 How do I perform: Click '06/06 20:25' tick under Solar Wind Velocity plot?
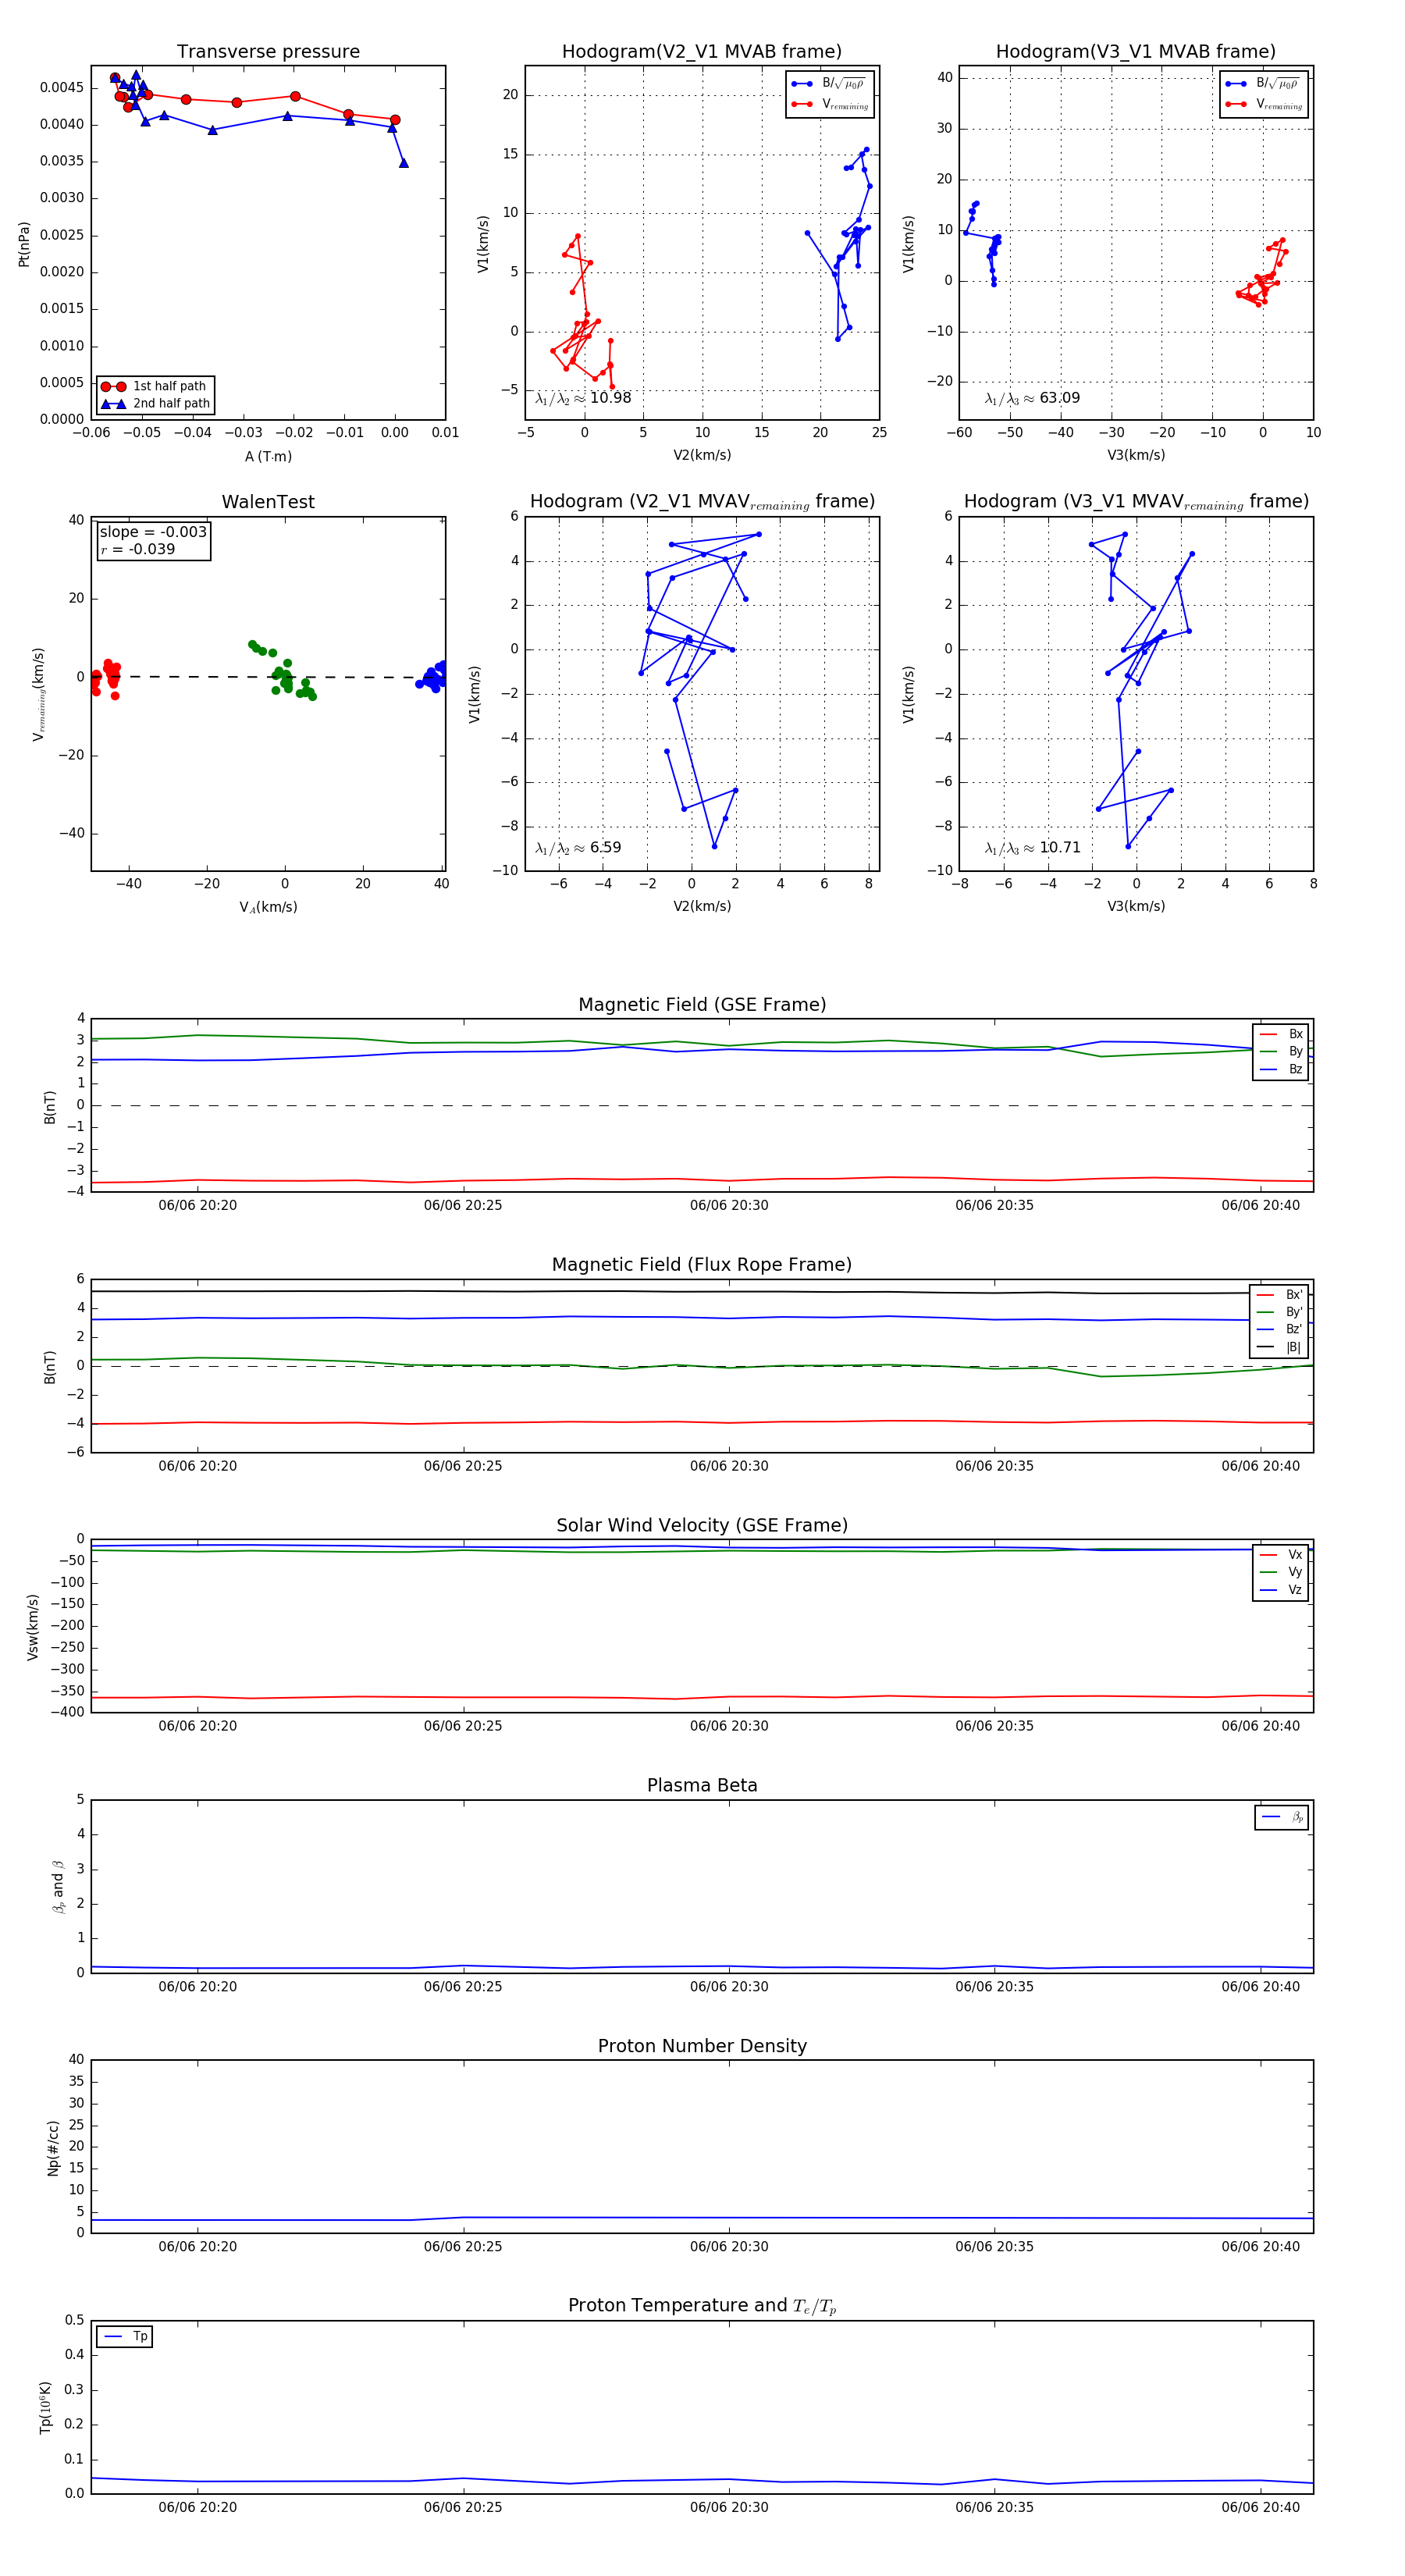(x=463, y=1725)
